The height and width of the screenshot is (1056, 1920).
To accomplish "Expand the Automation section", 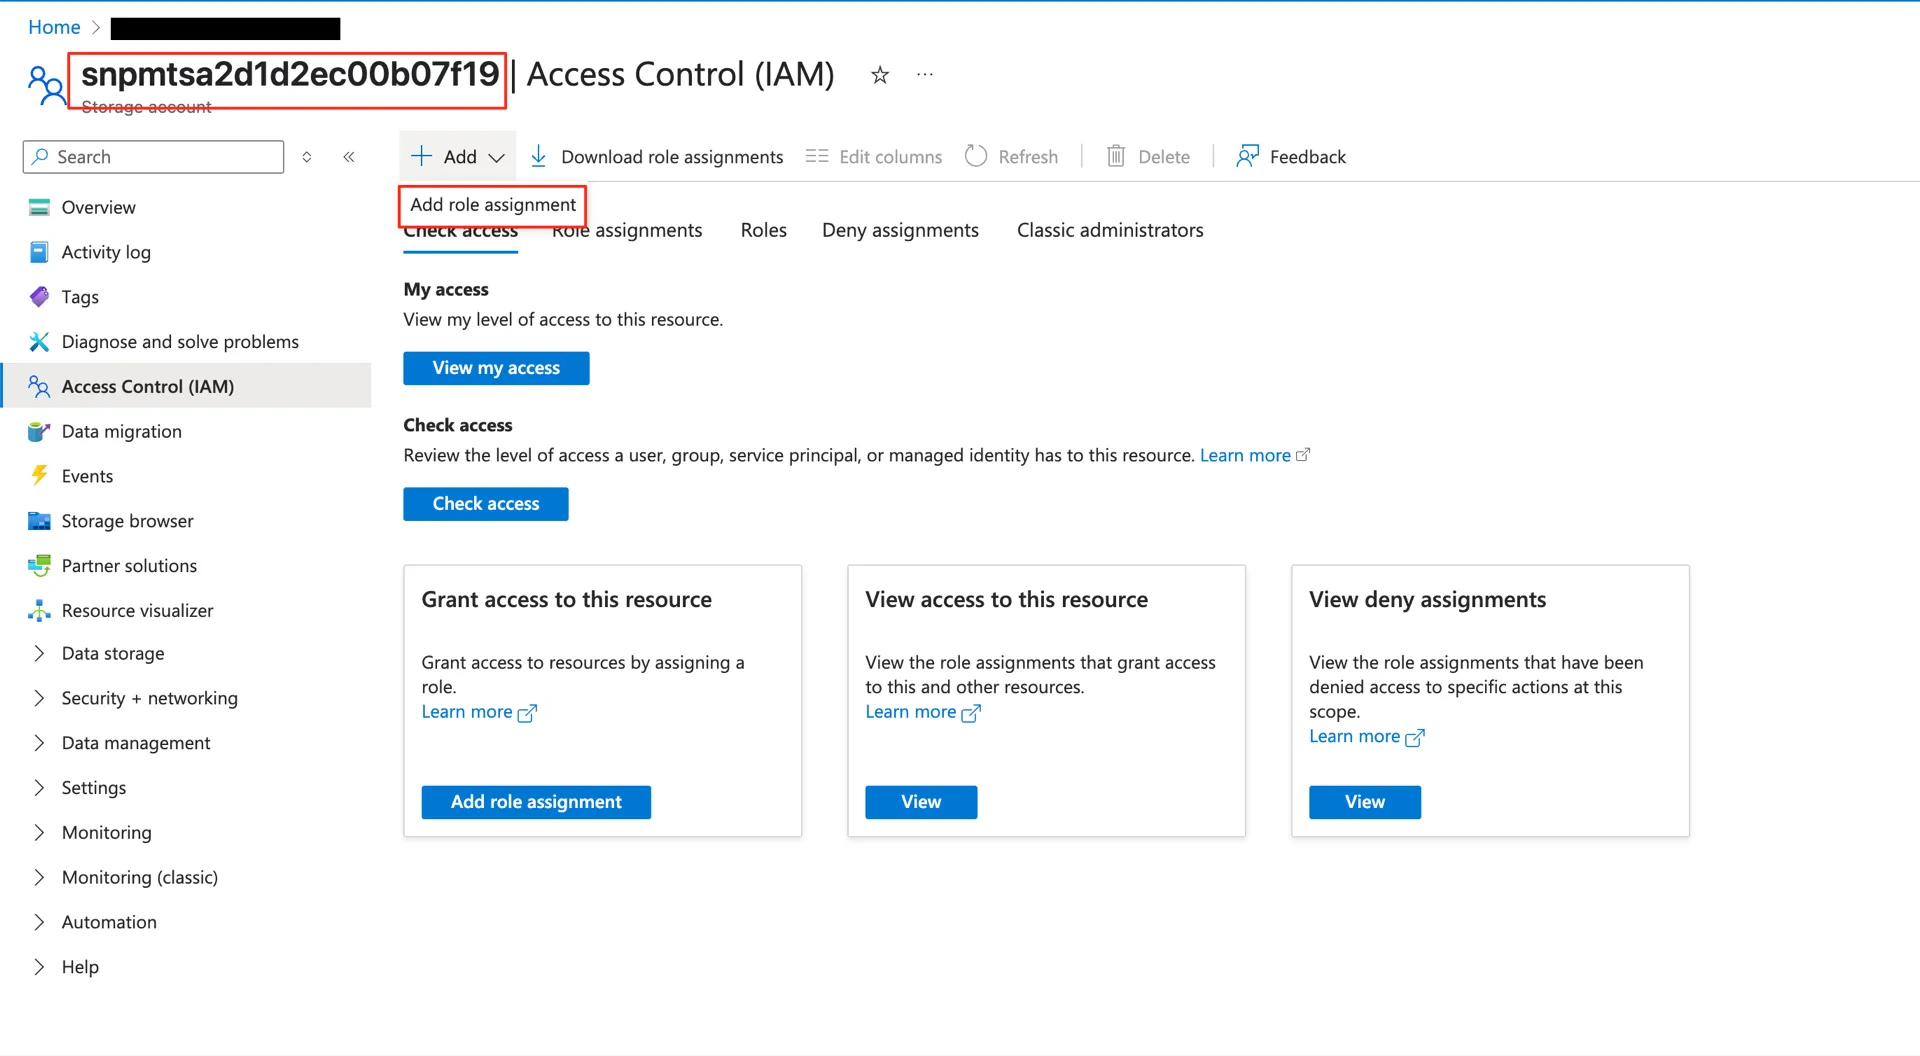I will tap(39, 922).
